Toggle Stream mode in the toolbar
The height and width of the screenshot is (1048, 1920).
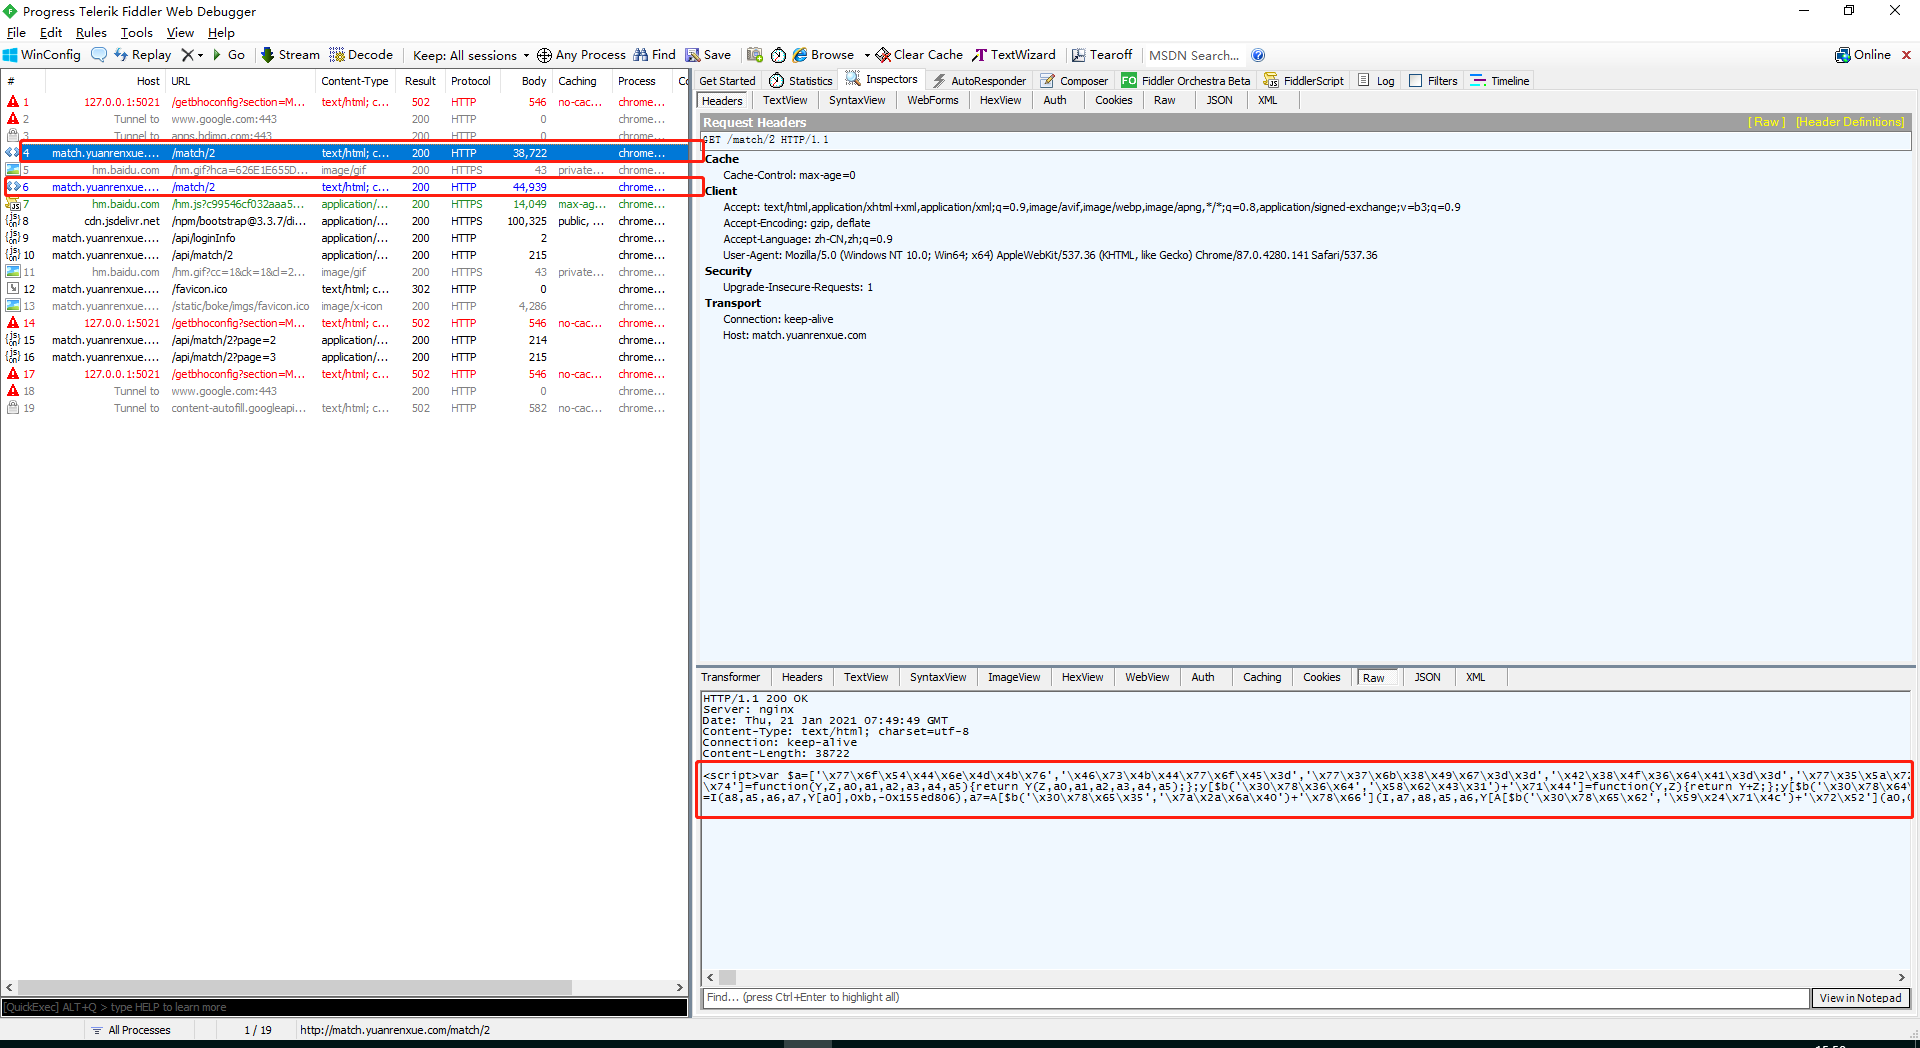[x=290, y=55]
